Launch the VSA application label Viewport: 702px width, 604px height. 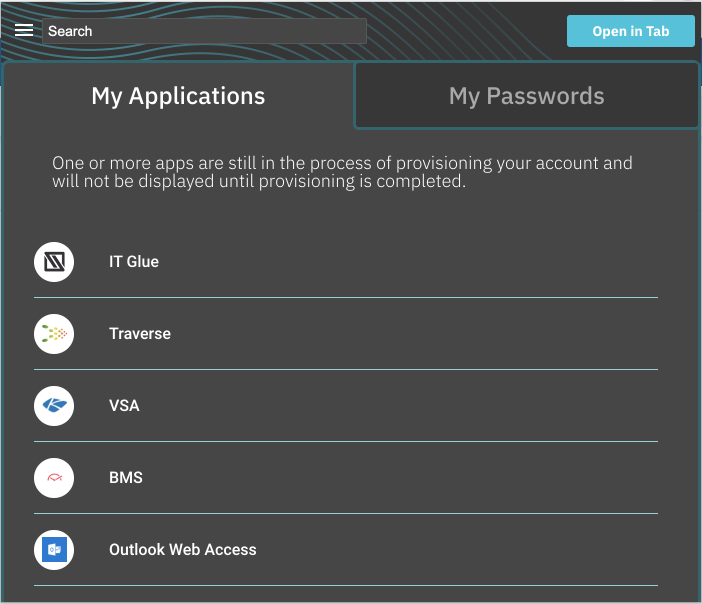click(124, 406)
